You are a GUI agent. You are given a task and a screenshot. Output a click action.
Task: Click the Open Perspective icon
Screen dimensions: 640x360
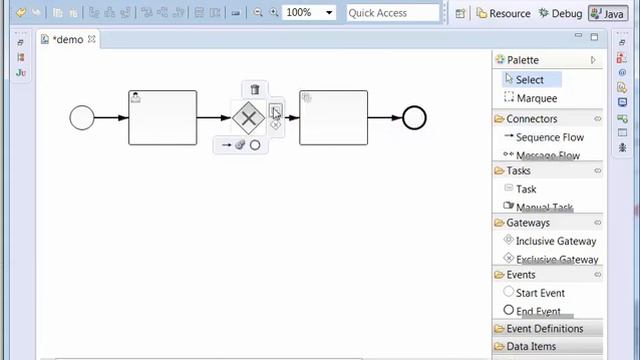click(460, 13)
